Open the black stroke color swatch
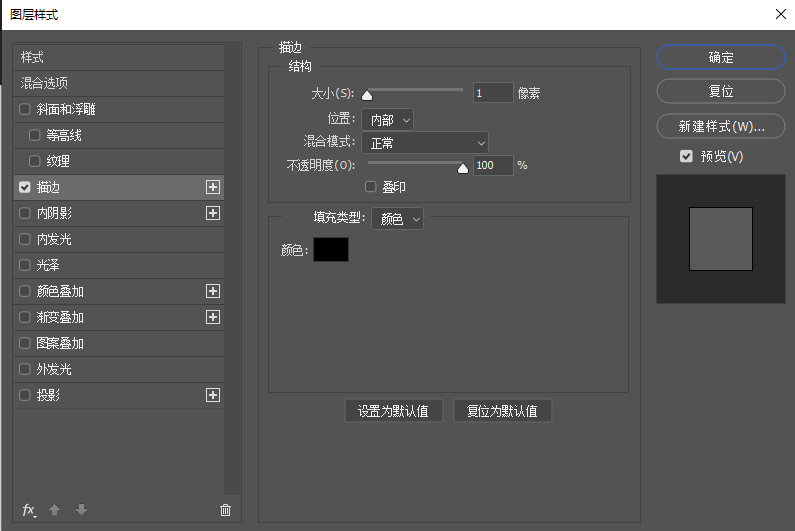The image size is (795, 531). point(331,250)
